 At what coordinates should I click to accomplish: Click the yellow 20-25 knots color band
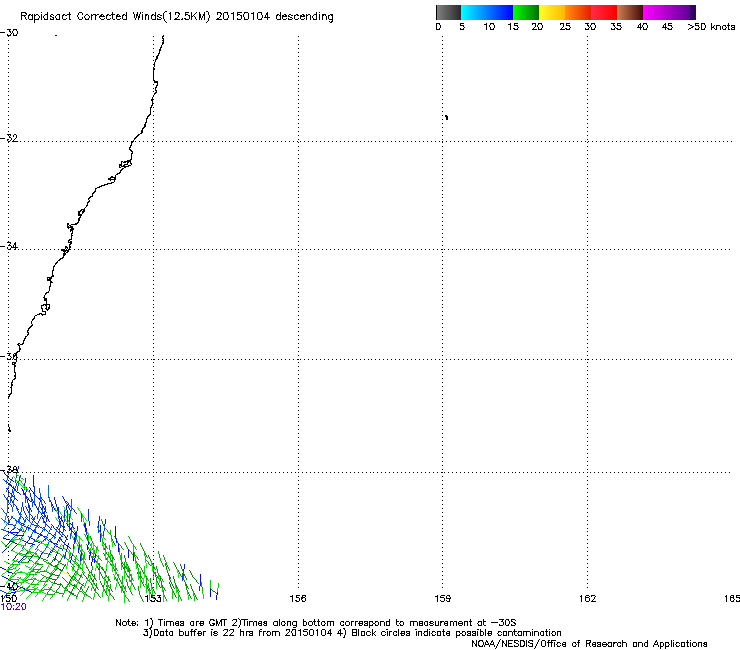[552, 12]
